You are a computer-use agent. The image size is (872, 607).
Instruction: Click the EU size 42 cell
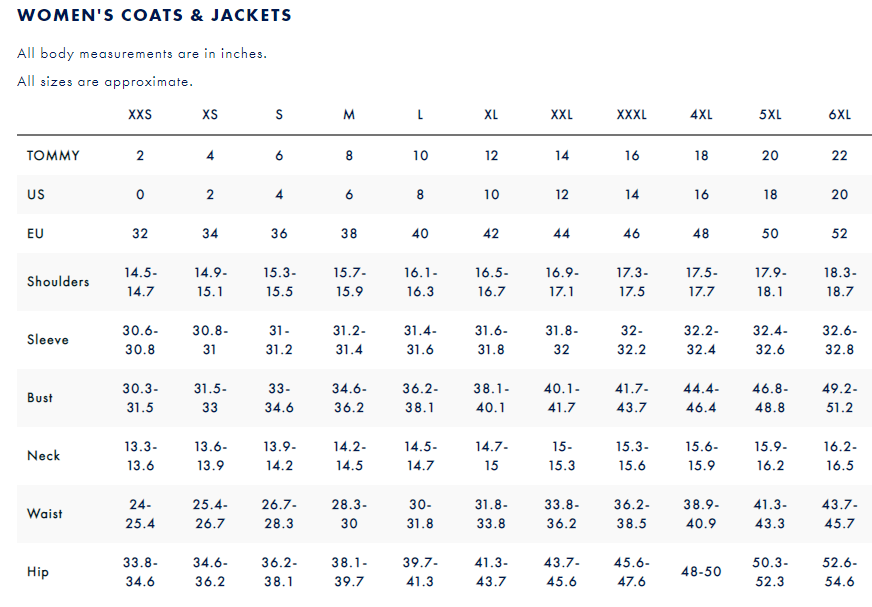tap(491, 234)
